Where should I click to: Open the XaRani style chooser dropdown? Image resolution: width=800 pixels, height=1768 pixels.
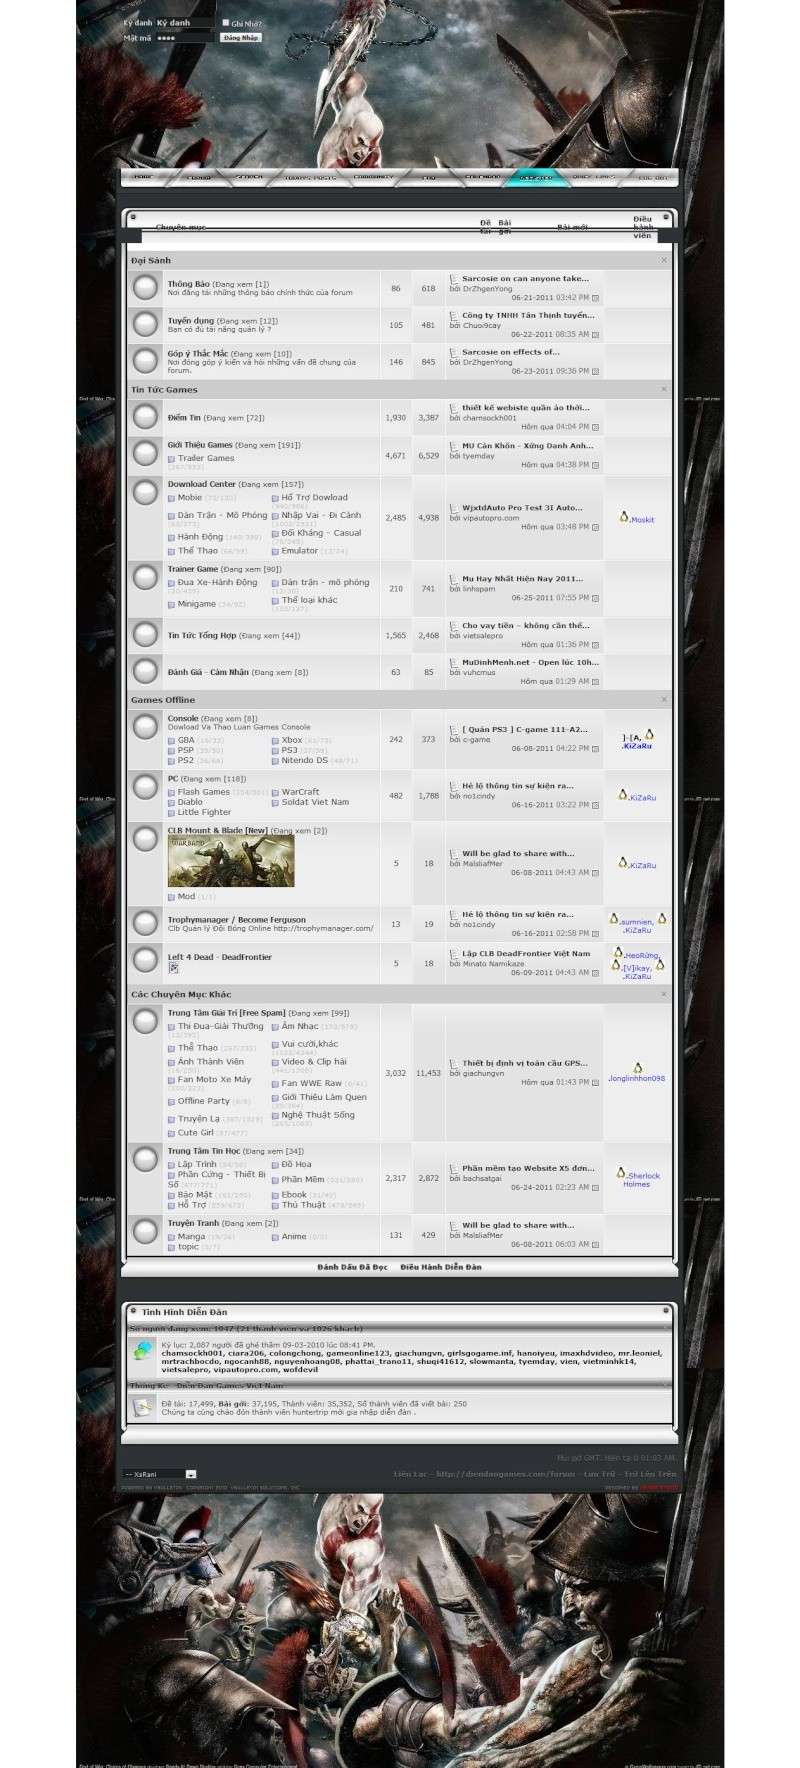click(160, 1474)
